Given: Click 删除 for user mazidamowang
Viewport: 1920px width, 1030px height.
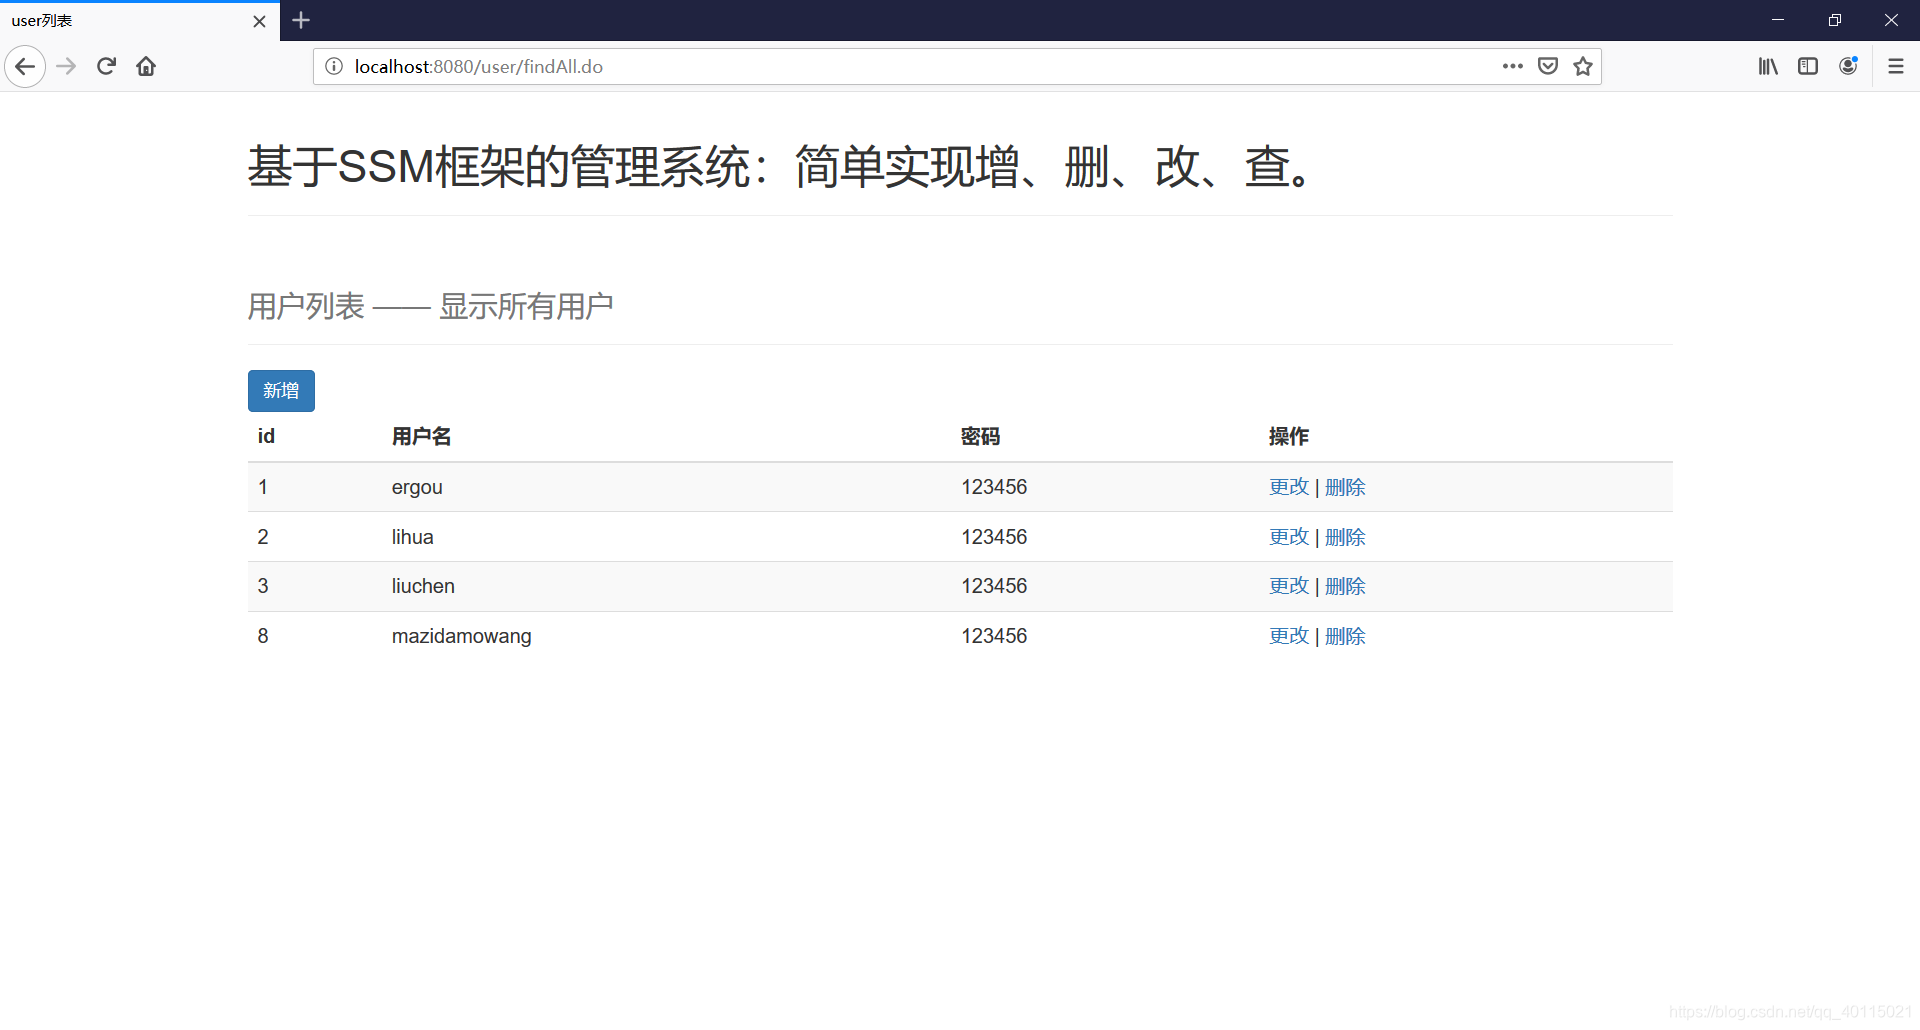Looking at the screenshot, I should point(1345,636).
